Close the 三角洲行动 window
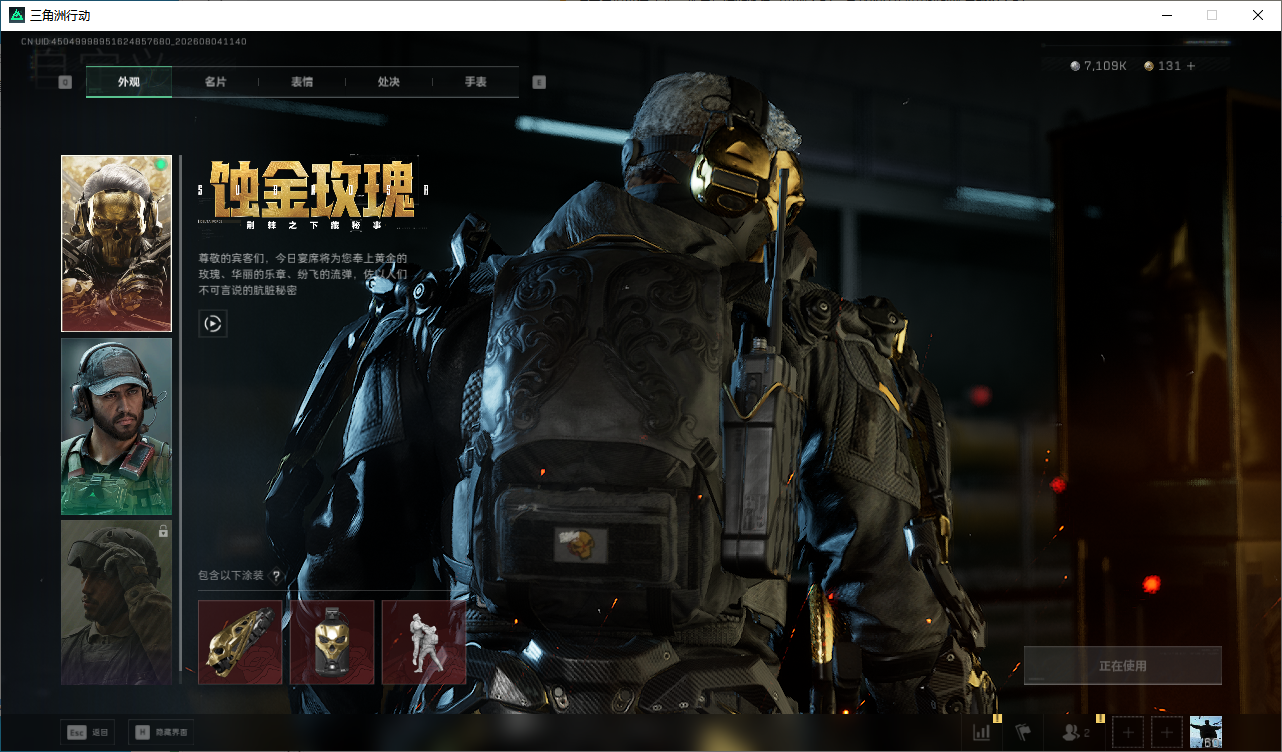This screenshot has width=1282, height=752. tap(1258, 15)
